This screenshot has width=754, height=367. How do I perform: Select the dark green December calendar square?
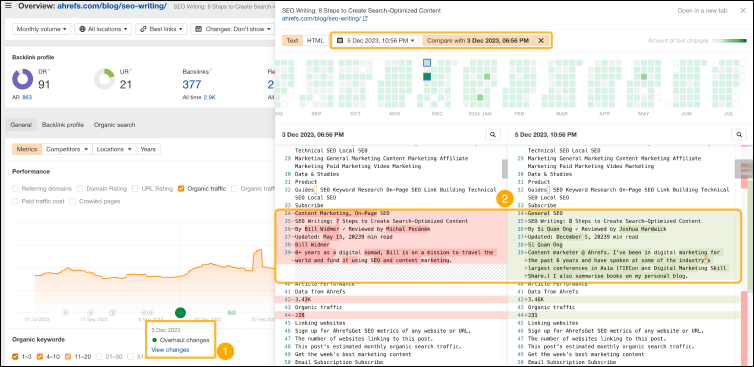(x=427, y=76)
